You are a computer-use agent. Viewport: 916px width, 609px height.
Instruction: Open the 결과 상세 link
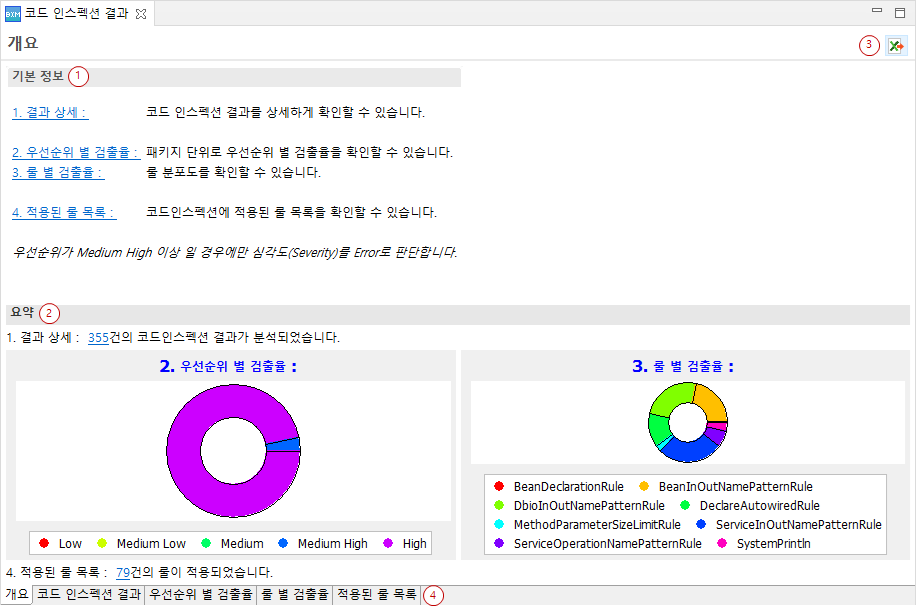(48, 112)
